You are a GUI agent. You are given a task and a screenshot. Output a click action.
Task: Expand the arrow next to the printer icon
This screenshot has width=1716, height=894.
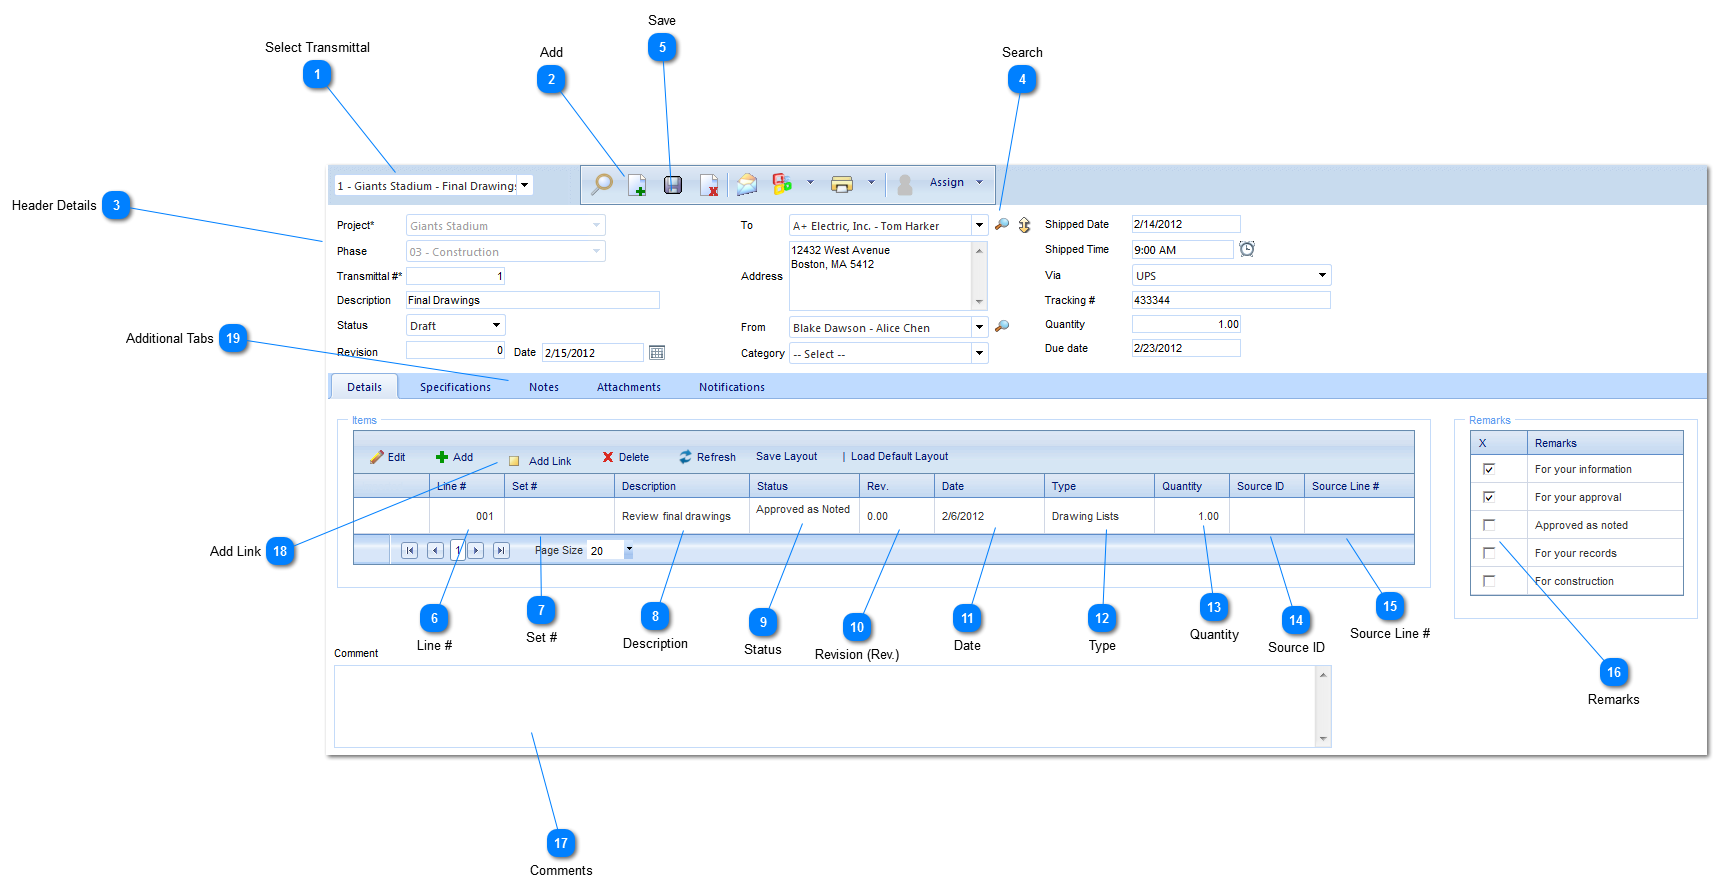tap(871, 183)
